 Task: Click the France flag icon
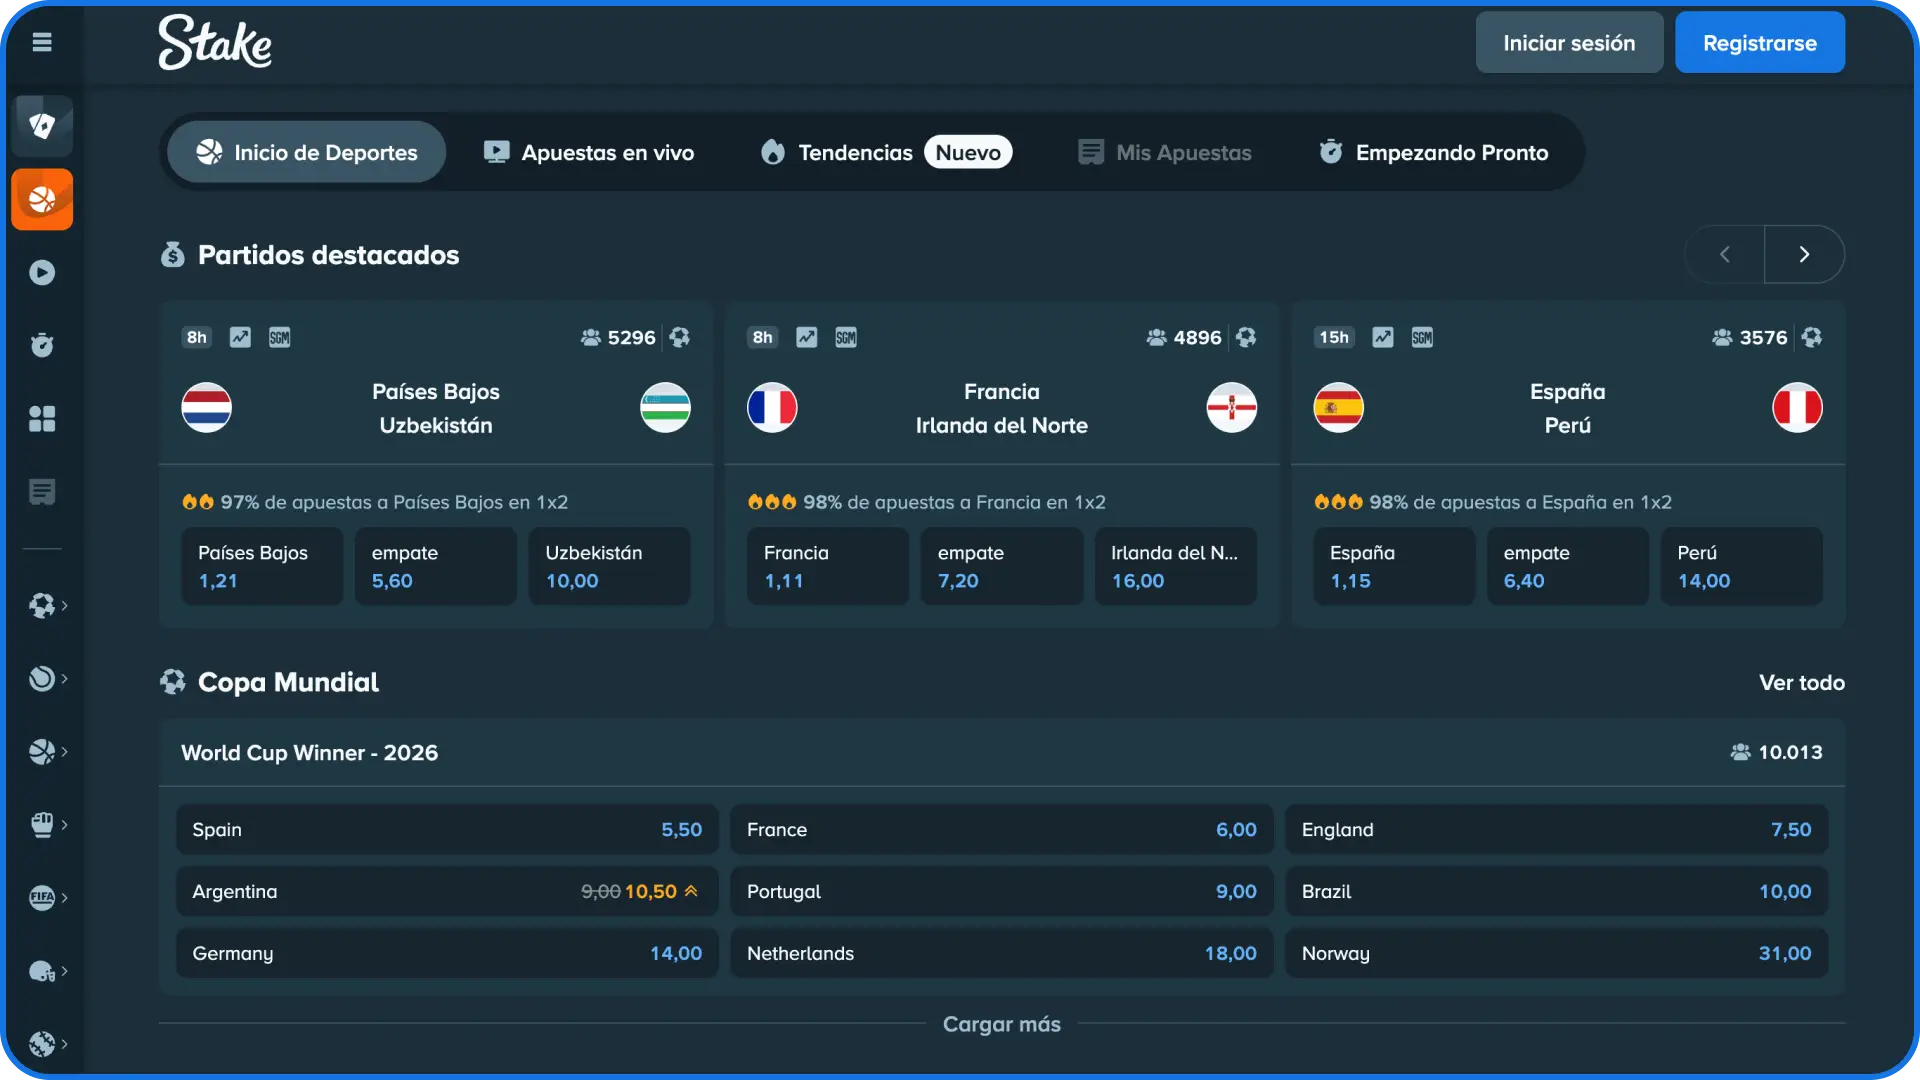(772, 407)
